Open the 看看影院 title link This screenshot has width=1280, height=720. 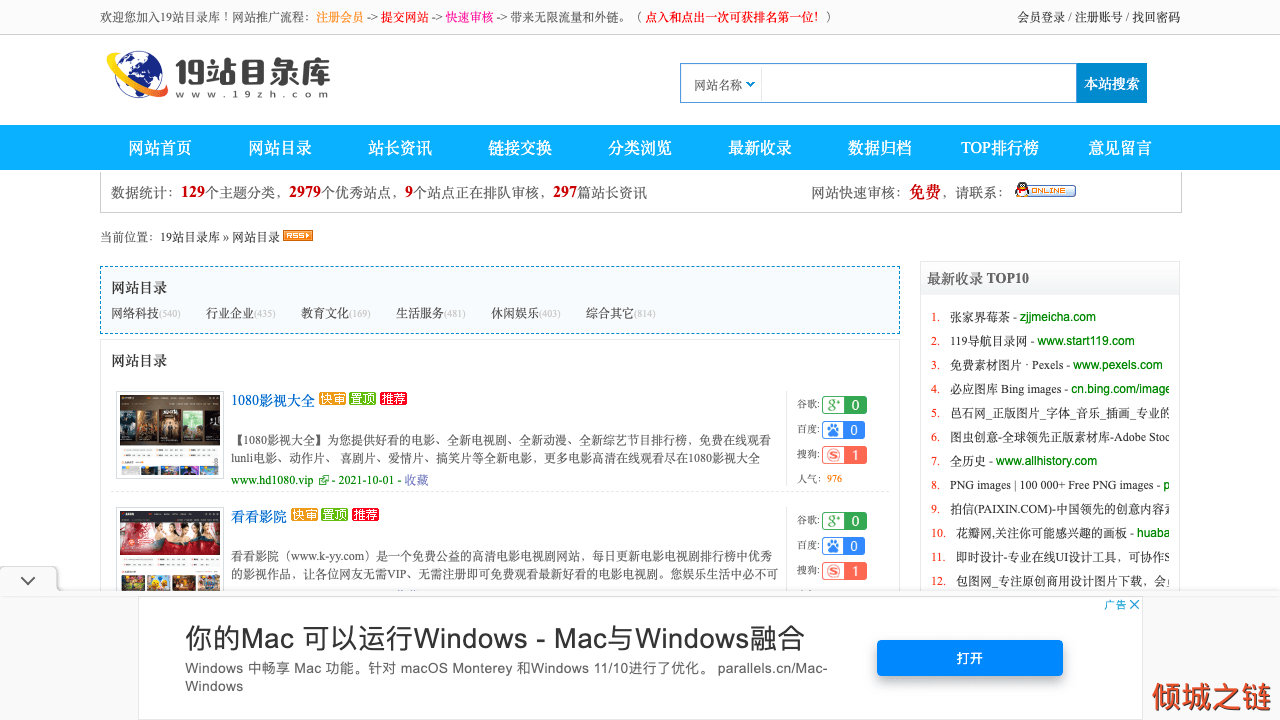click(259, 516)
